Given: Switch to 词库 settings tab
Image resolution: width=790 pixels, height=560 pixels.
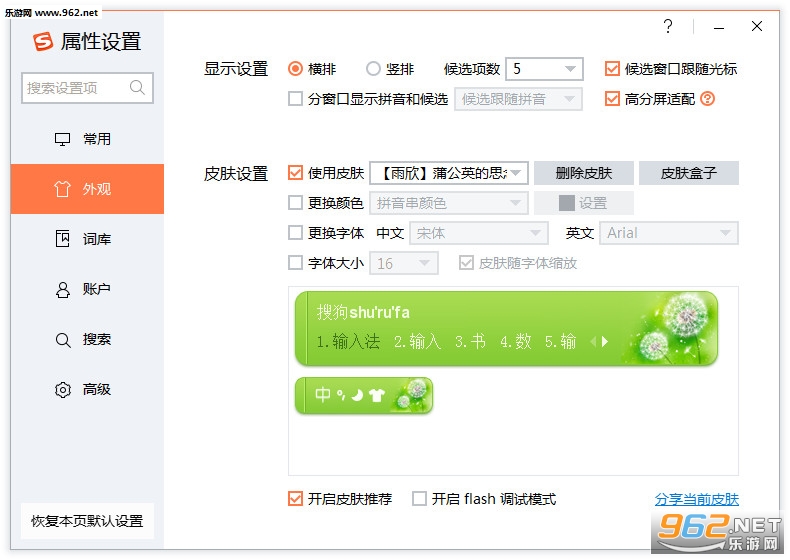Looking at the screenshot, I should point(87,239).
